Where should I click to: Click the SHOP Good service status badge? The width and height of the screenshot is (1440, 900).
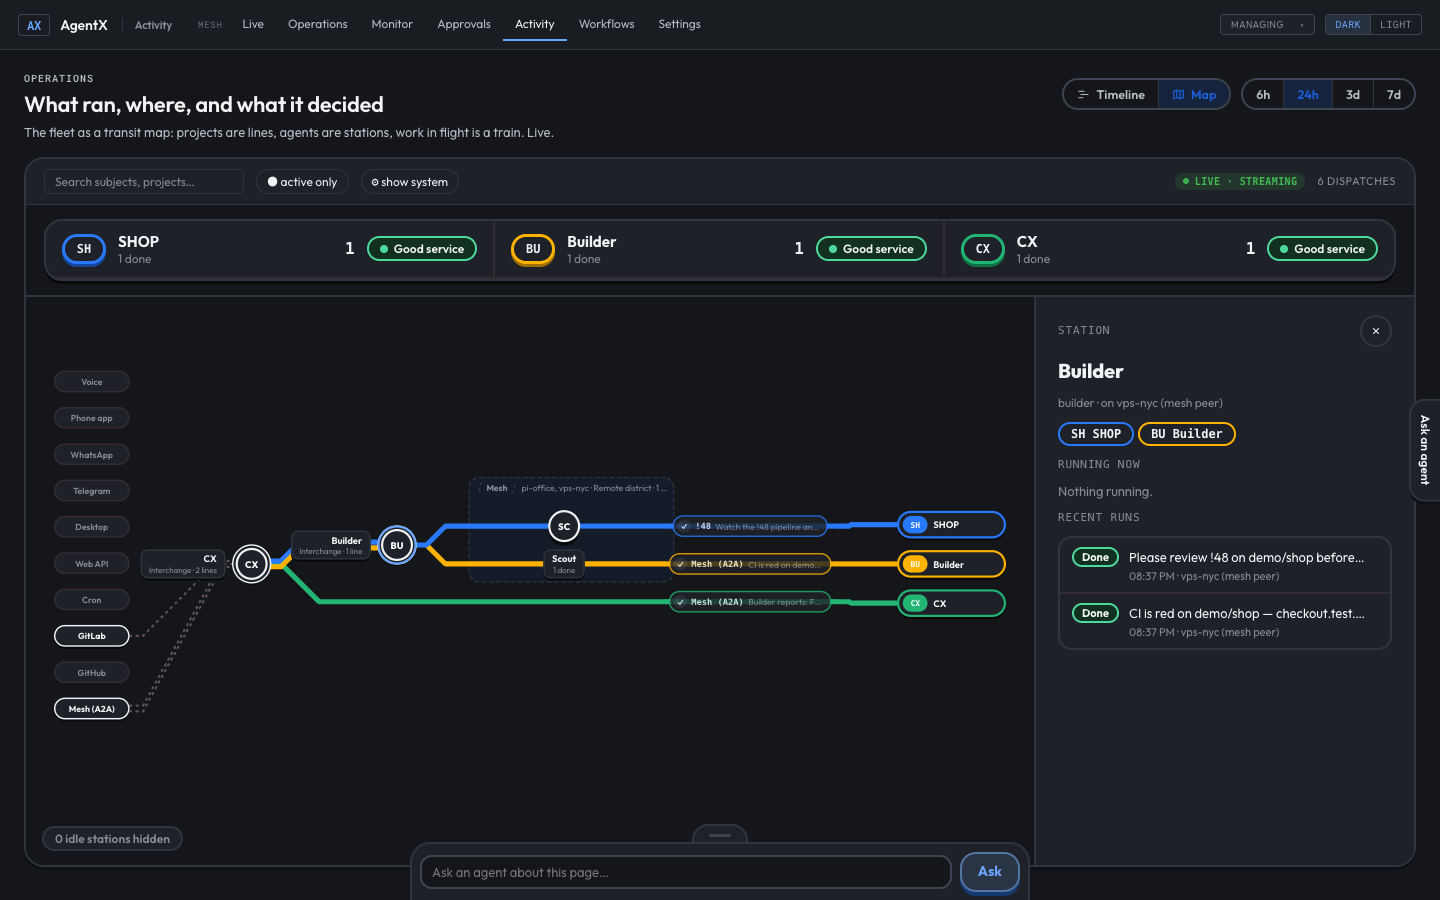point(422,249)
